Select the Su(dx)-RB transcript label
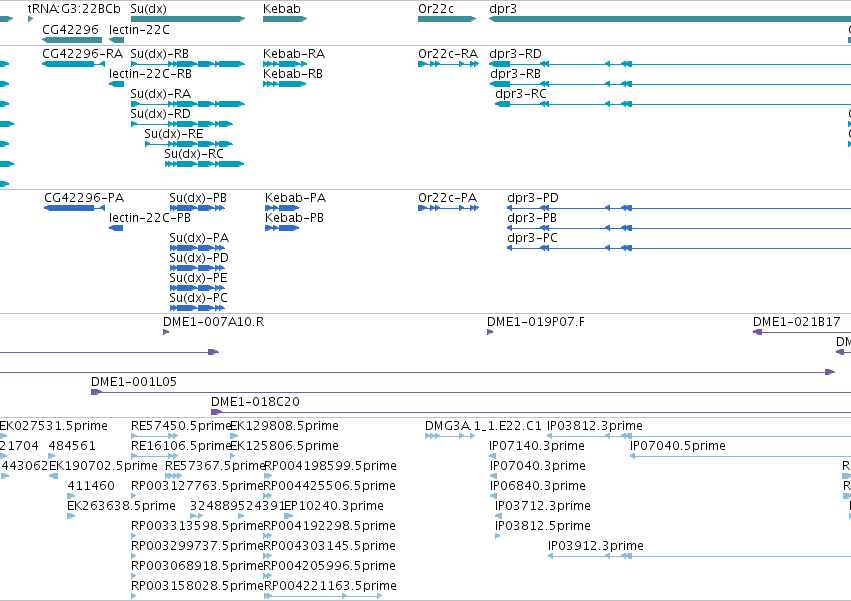851x601 pixels. point(160,54)
